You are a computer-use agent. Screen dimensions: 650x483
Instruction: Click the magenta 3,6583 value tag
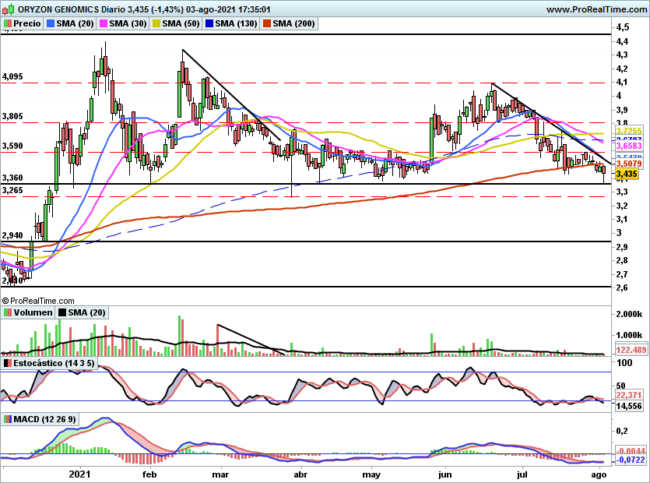click(x=629, y=146)
